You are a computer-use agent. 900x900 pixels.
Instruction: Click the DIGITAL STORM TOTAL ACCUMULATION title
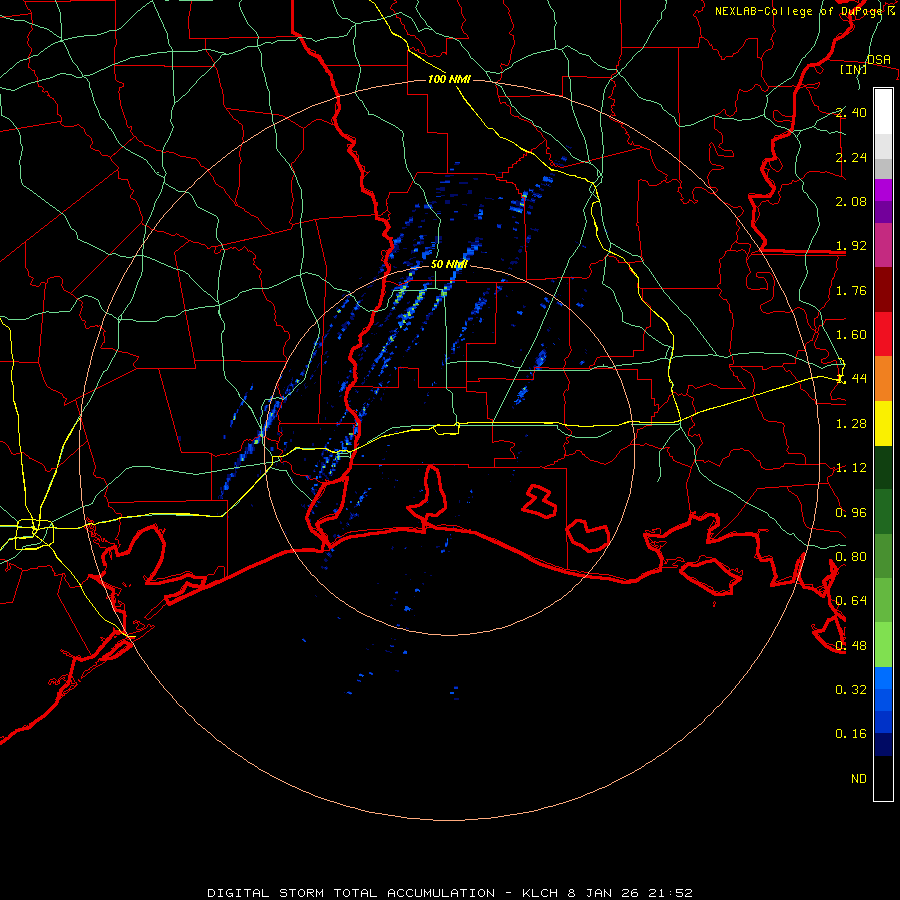click(351, 893)
